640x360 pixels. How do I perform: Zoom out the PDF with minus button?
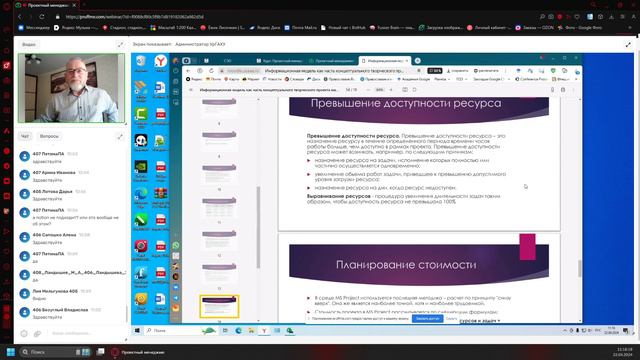(369, 90)
